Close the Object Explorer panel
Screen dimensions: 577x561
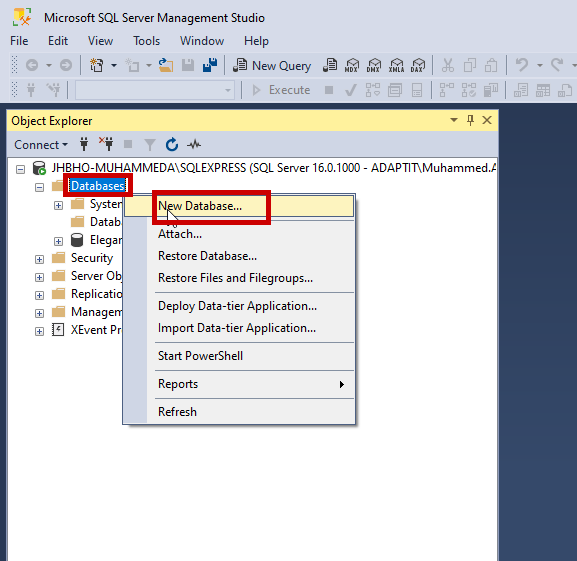coord(487,120)
